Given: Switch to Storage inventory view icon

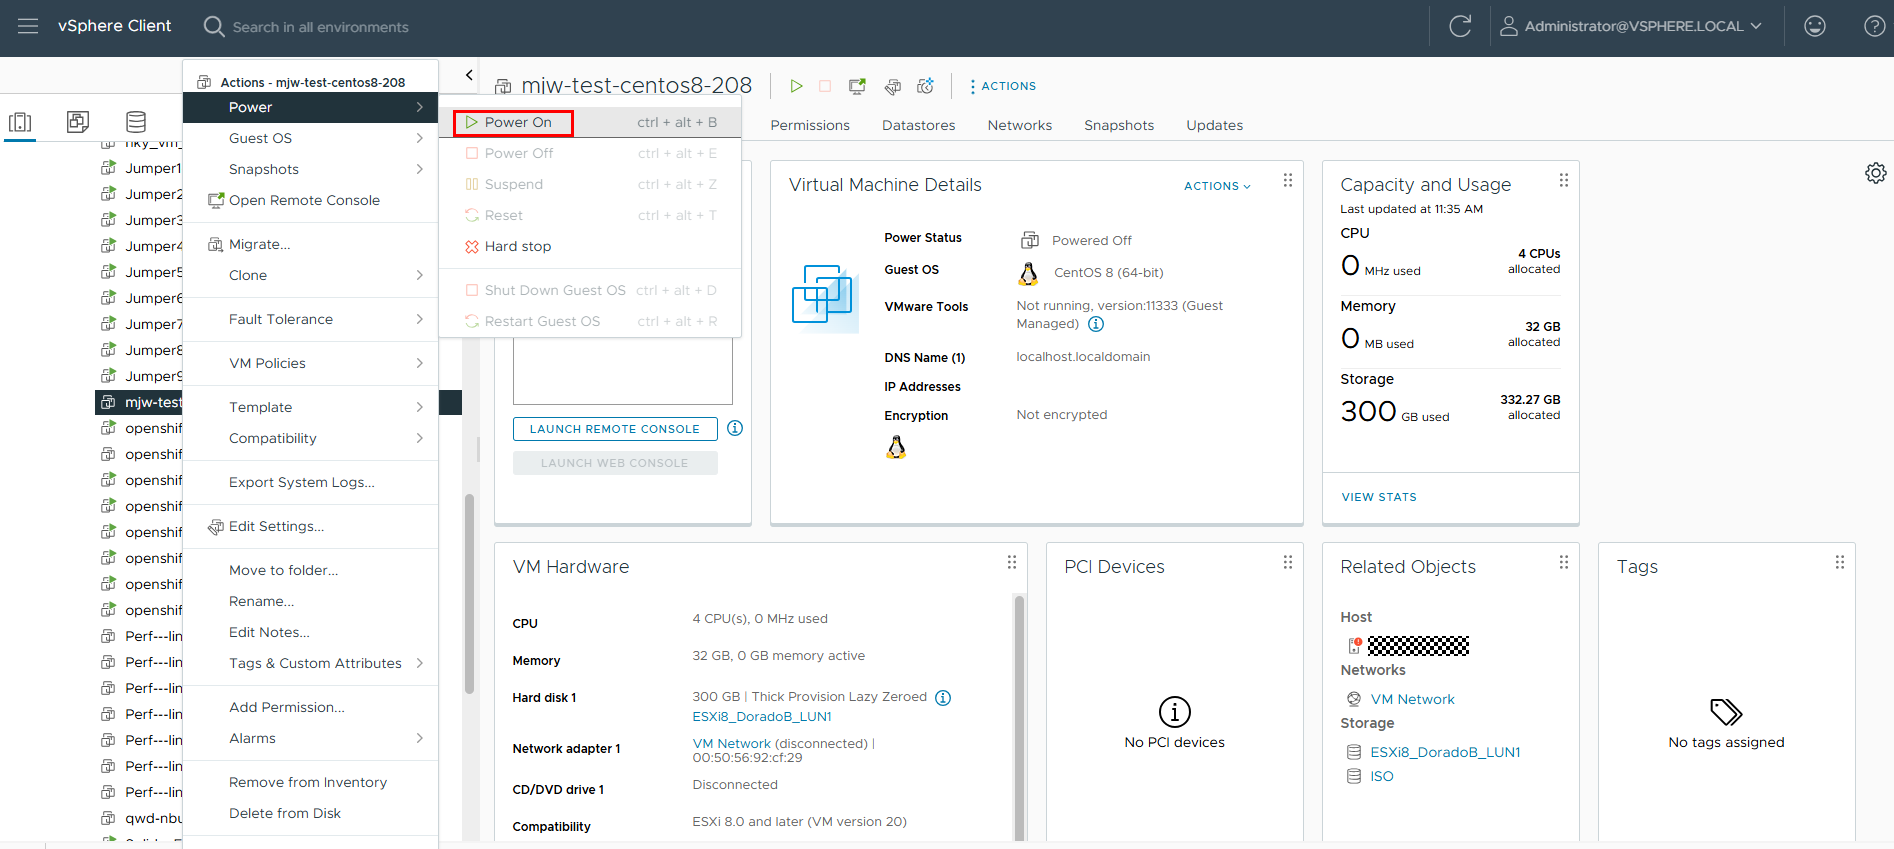Looking at the screenshot, I should coord(136,122).
